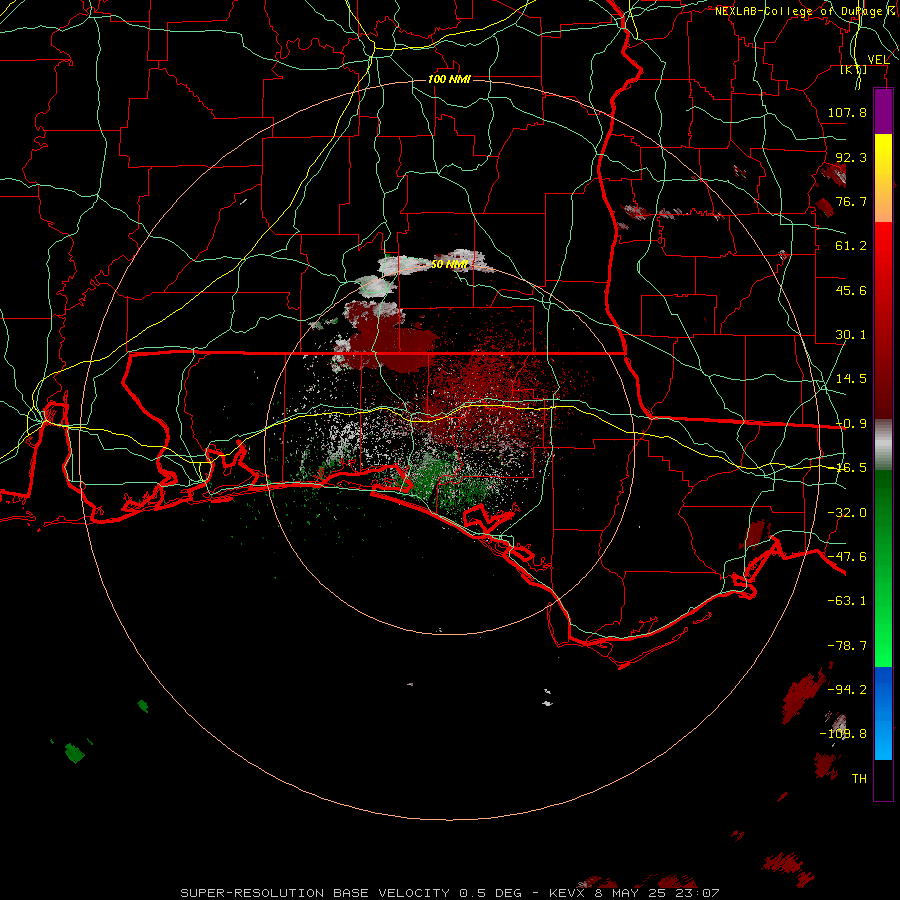
Task: Click the 14.5 velocity scale label
Action: pyautogui.click(x=851, y=379)
